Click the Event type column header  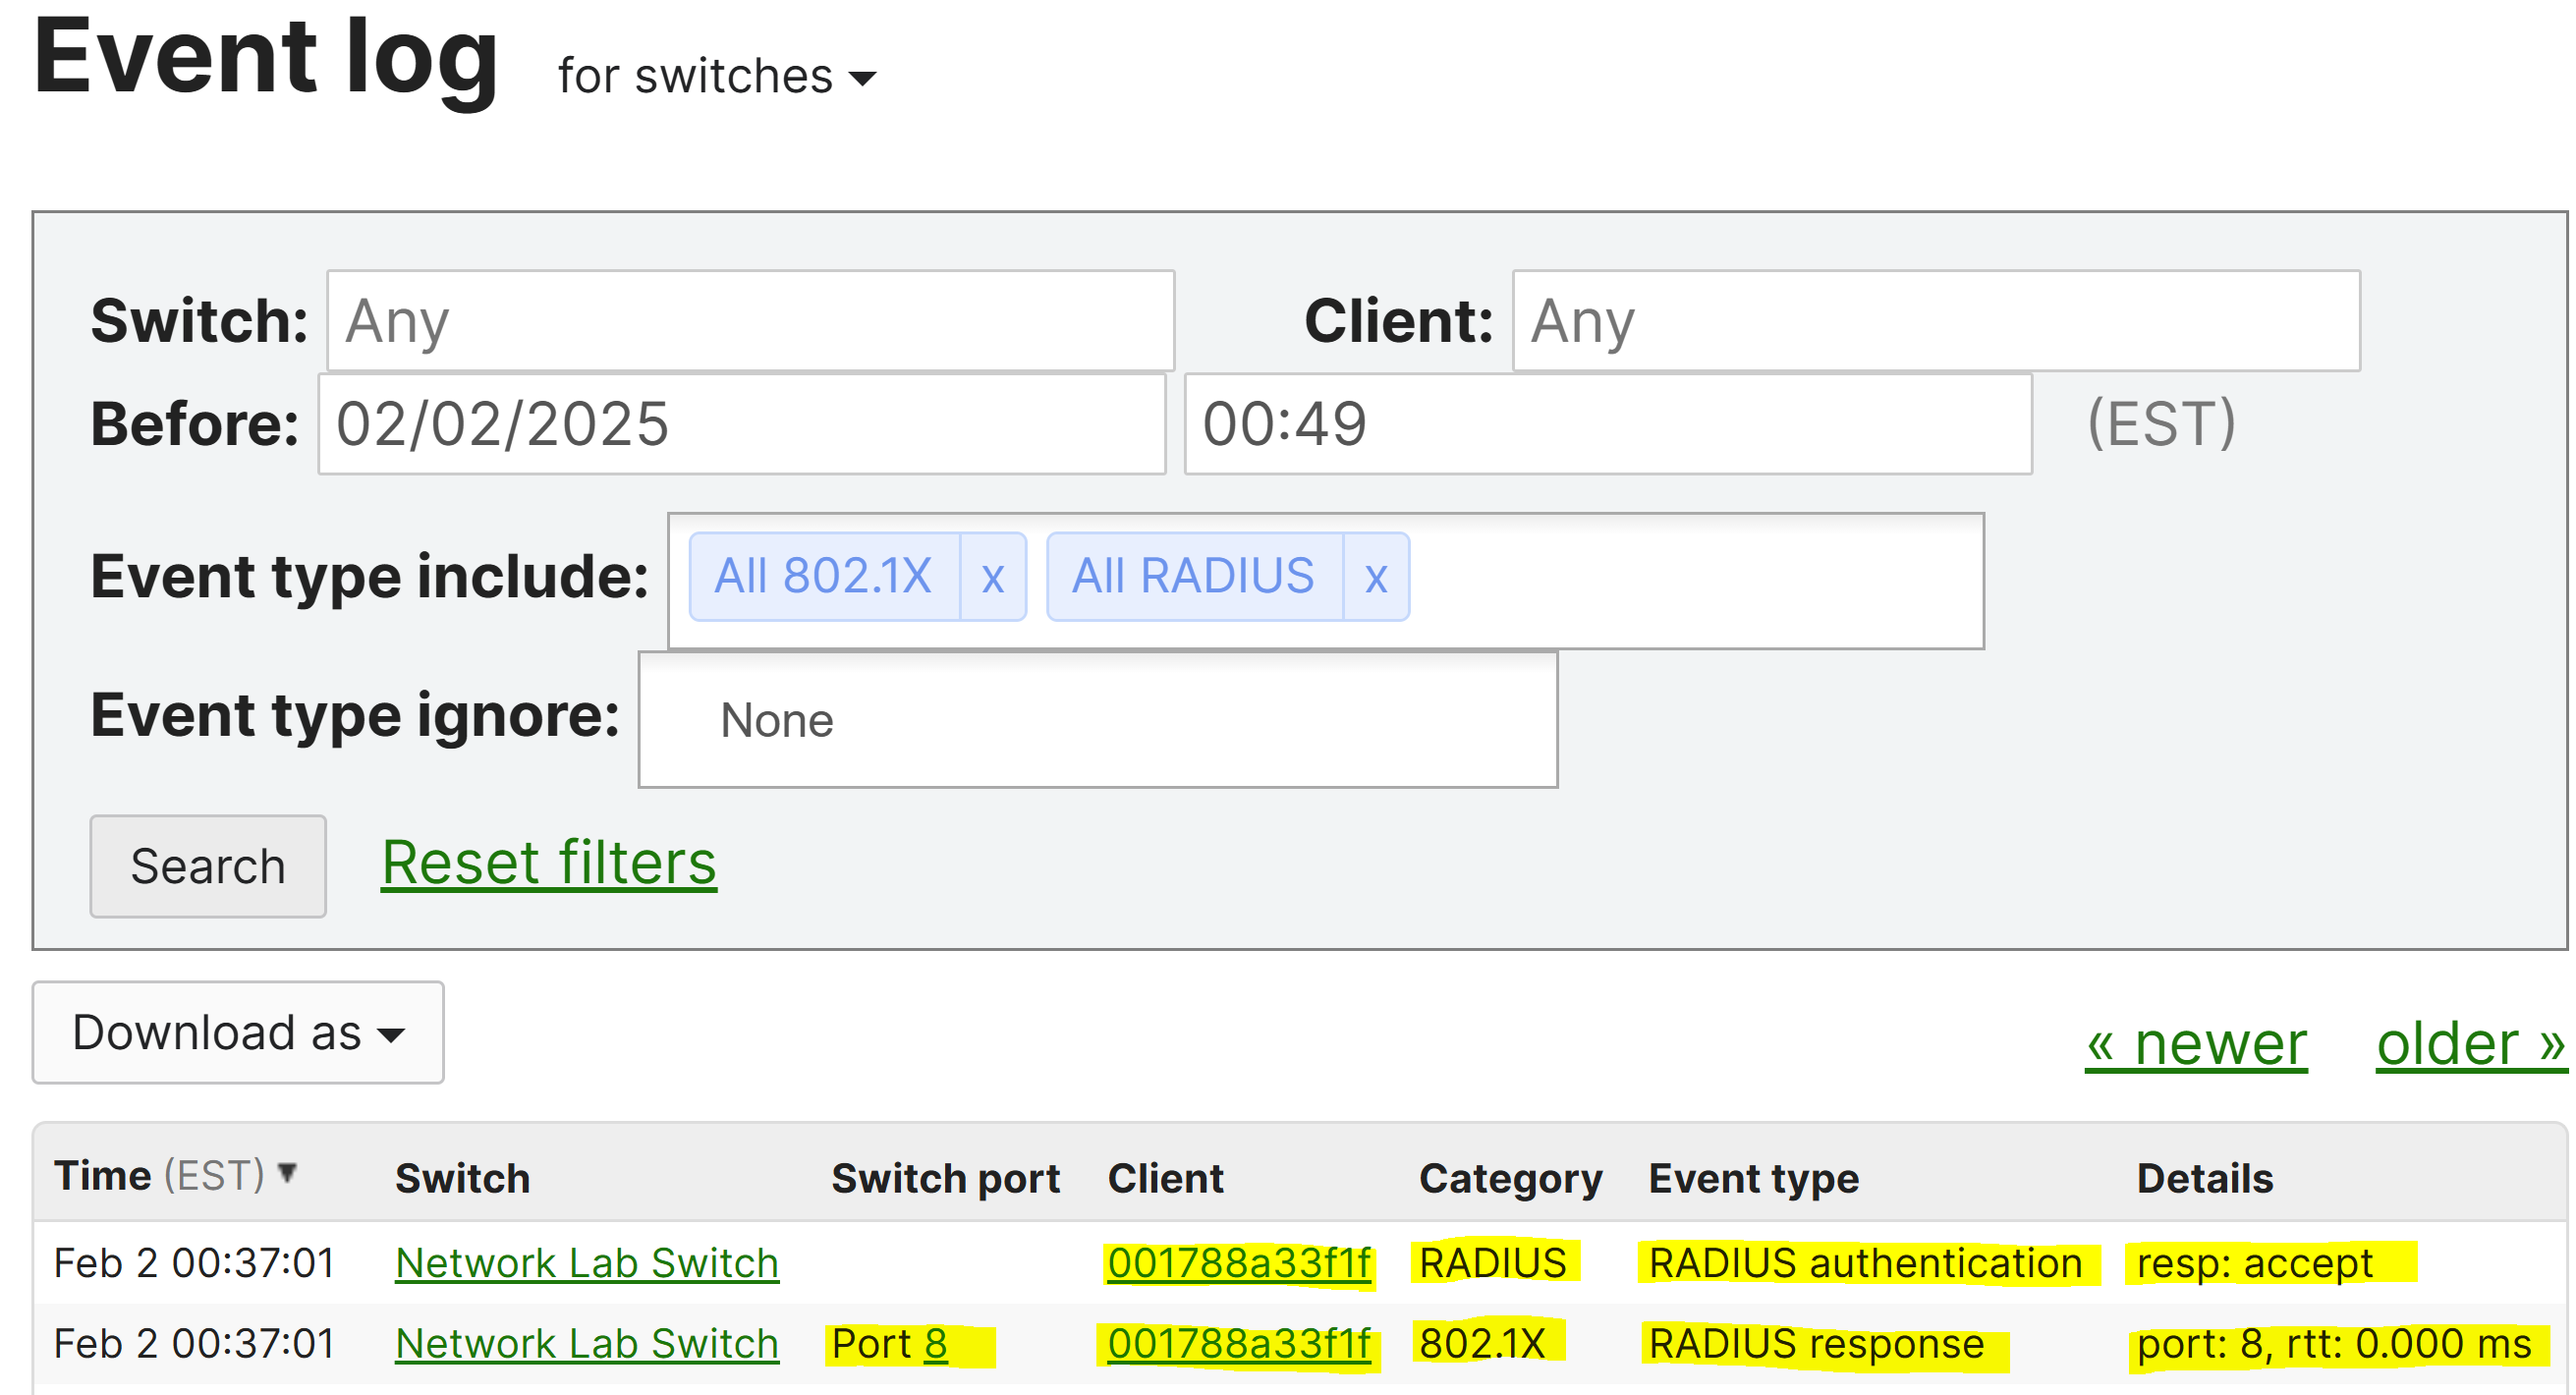pyautogui.click(x=1753, y=1179)
